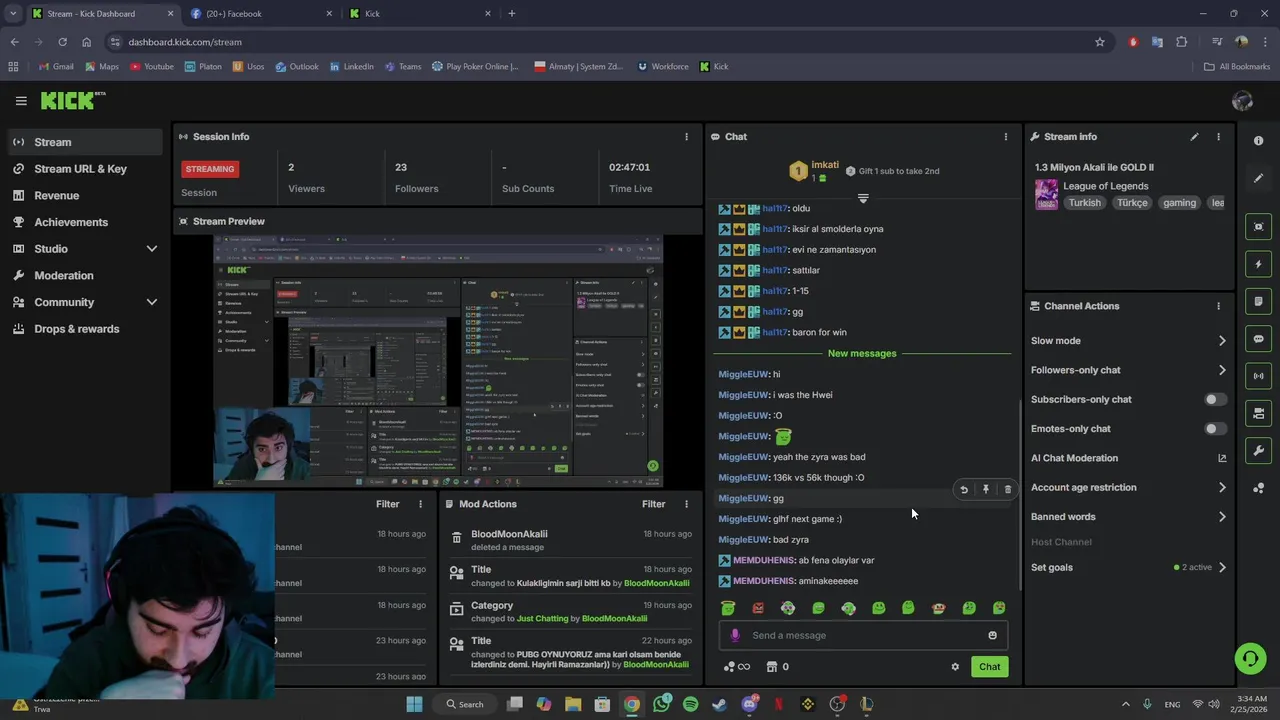This screenshot has width=1280, height=720.
Task: Click the wrench rail icon
Action: (x=1258, y=450)
